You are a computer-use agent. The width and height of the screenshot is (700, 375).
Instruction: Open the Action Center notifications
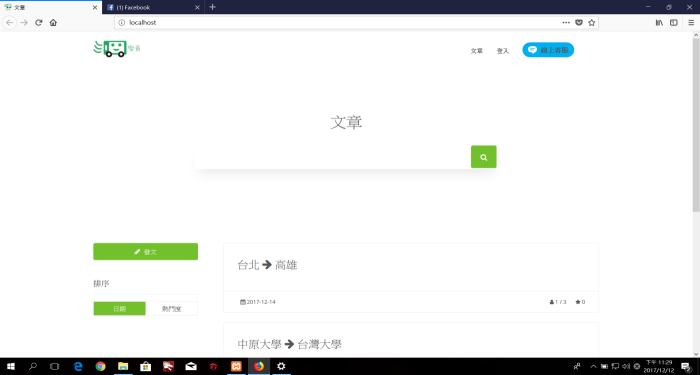[685, 367]
